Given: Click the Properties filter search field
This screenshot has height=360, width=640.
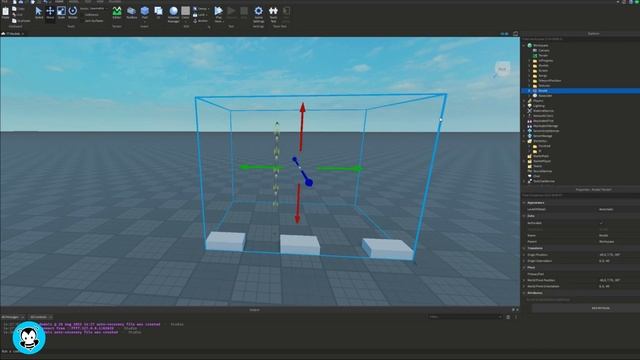Looking at the screenshot, I should click(580, 196).
